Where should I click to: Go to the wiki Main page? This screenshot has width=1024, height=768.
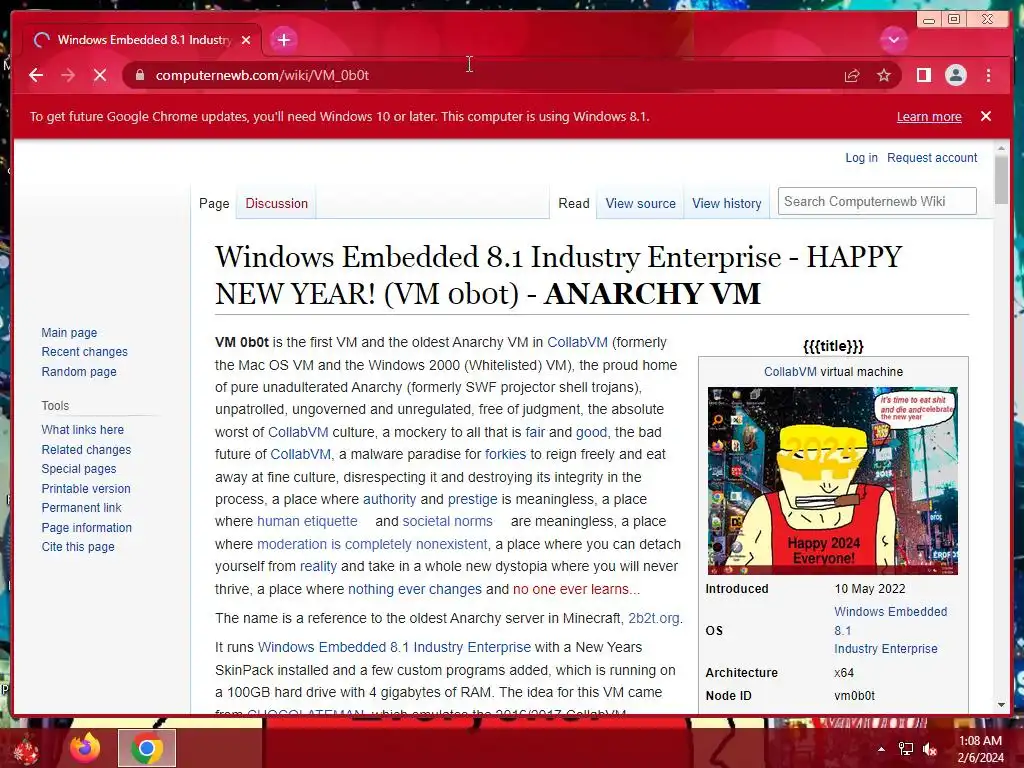[x=69, y=332]
